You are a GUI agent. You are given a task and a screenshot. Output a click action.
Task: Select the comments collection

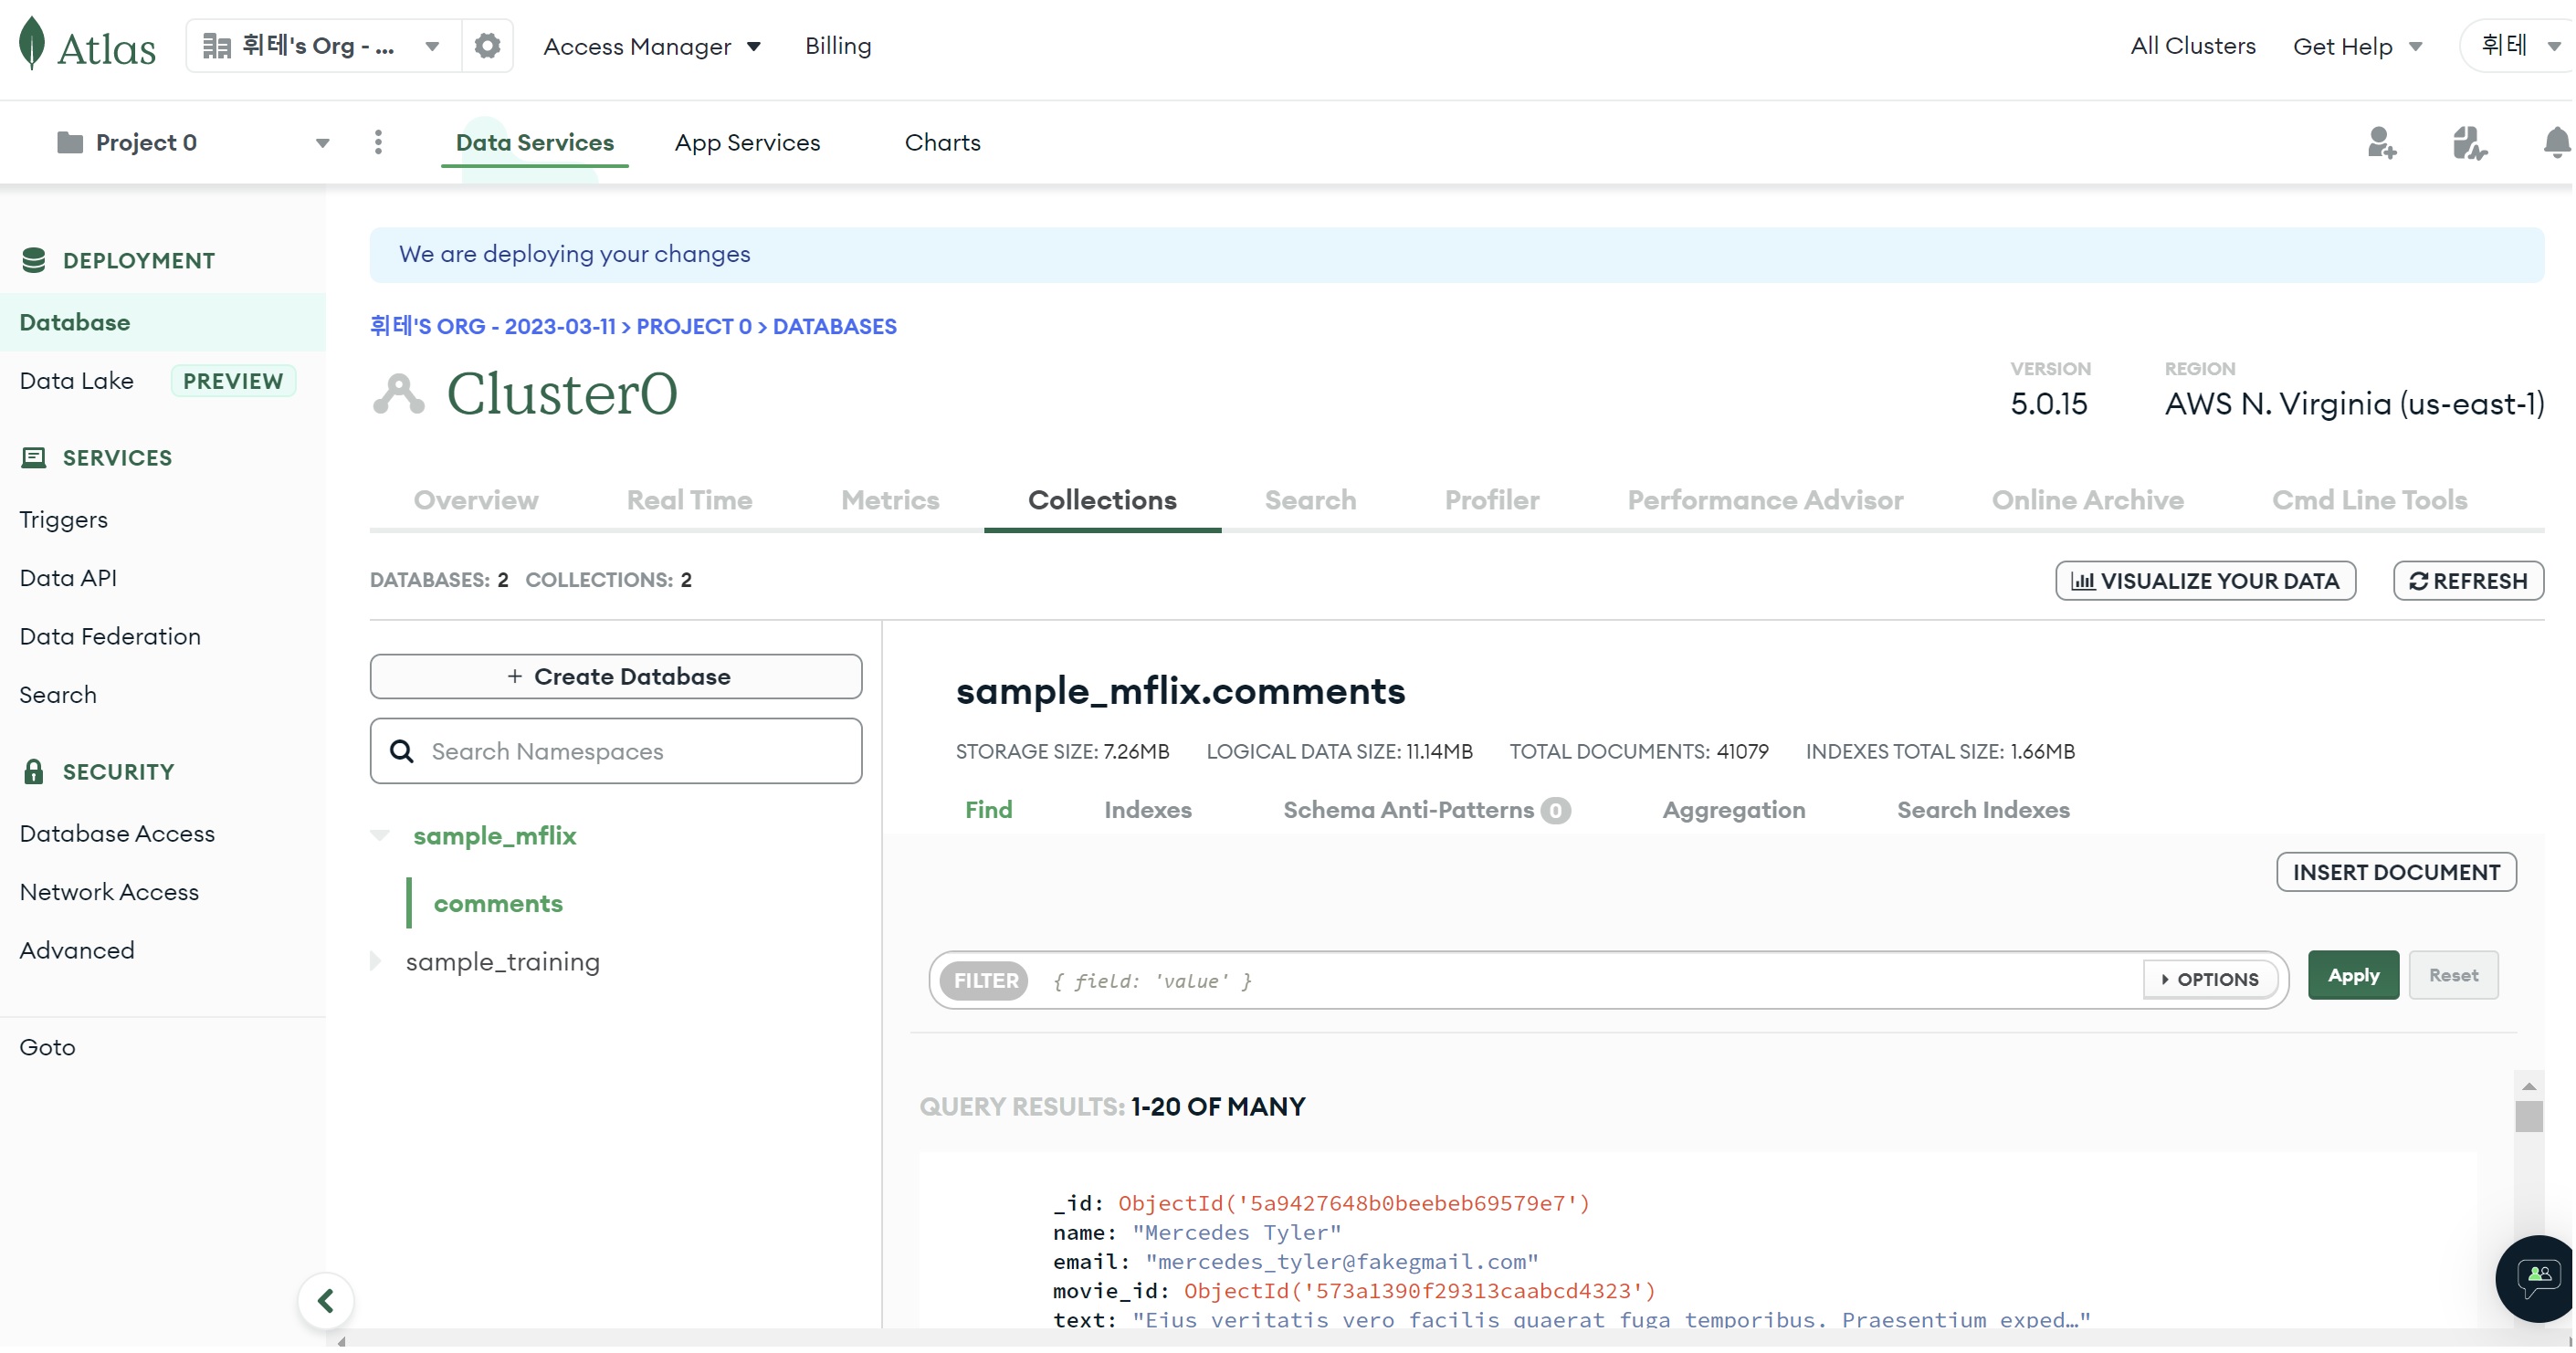click(x=498, y=903)
